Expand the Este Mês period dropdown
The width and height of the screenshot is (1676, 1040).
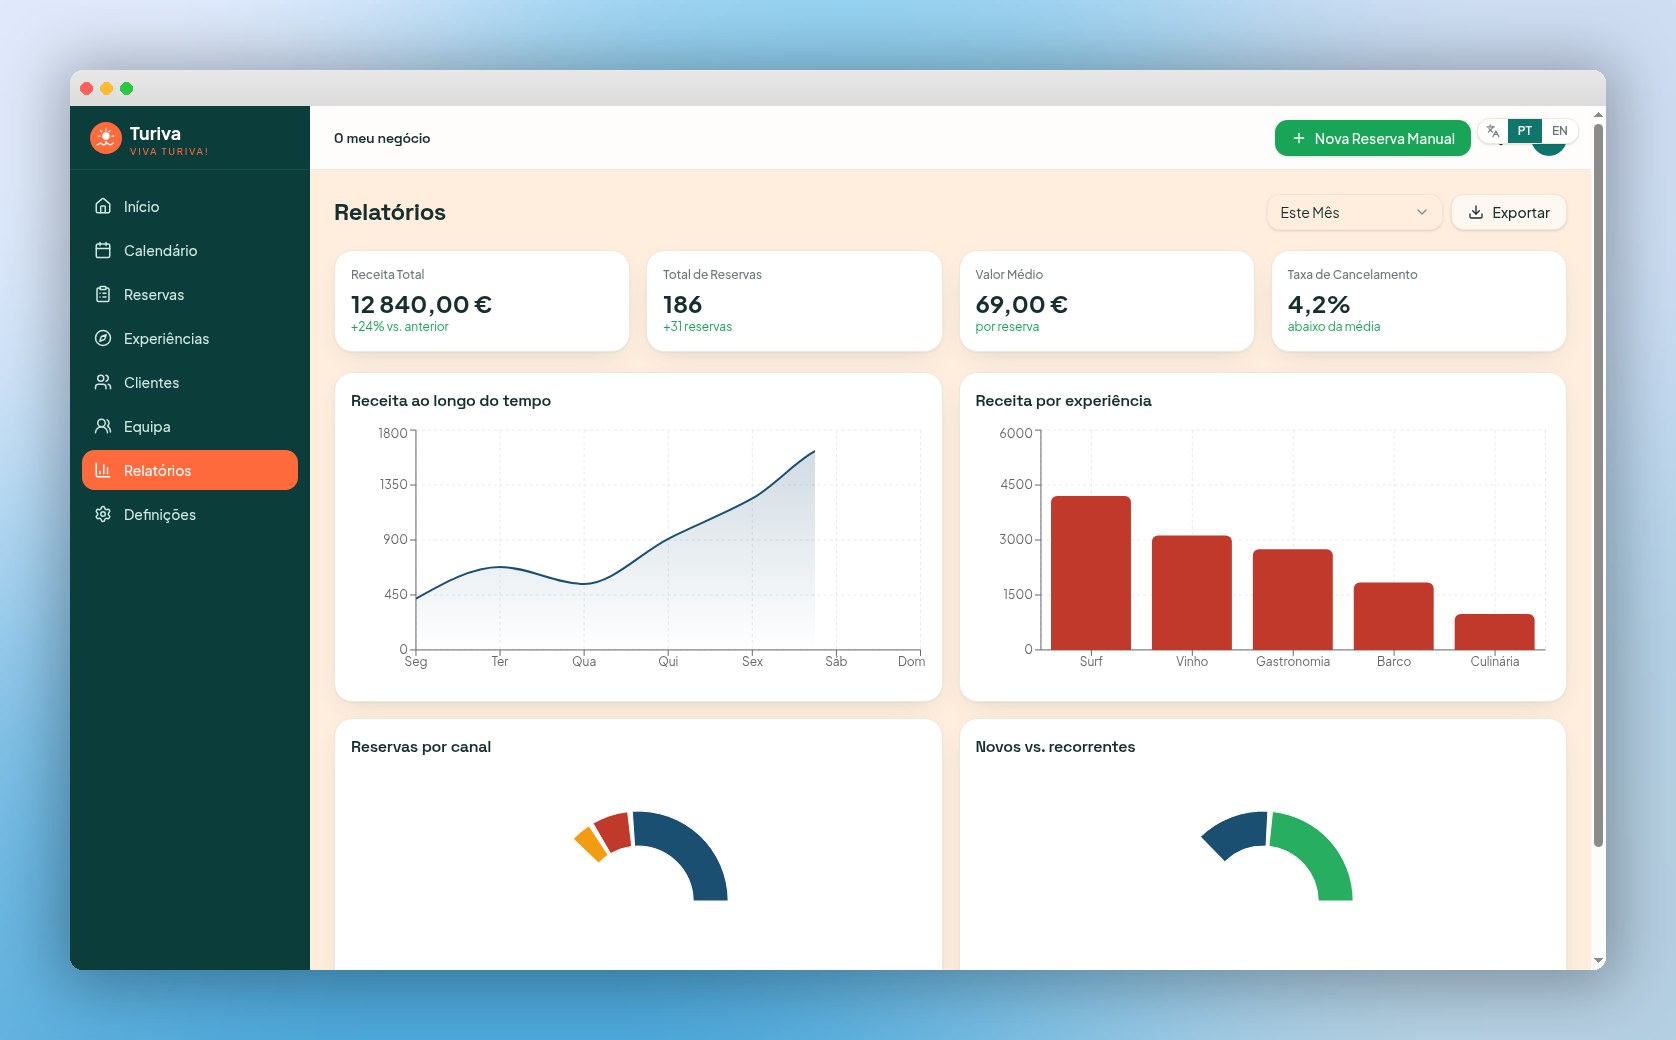click(x=1354, y=213)
